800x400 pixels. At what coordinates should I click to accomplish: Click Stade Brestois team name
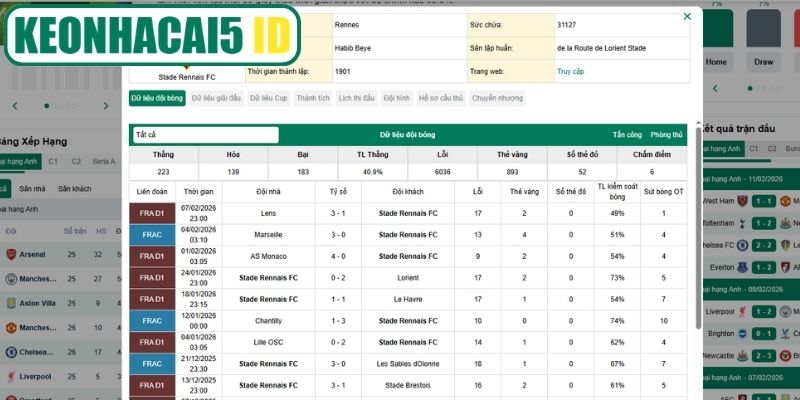(x=408, y=385)
